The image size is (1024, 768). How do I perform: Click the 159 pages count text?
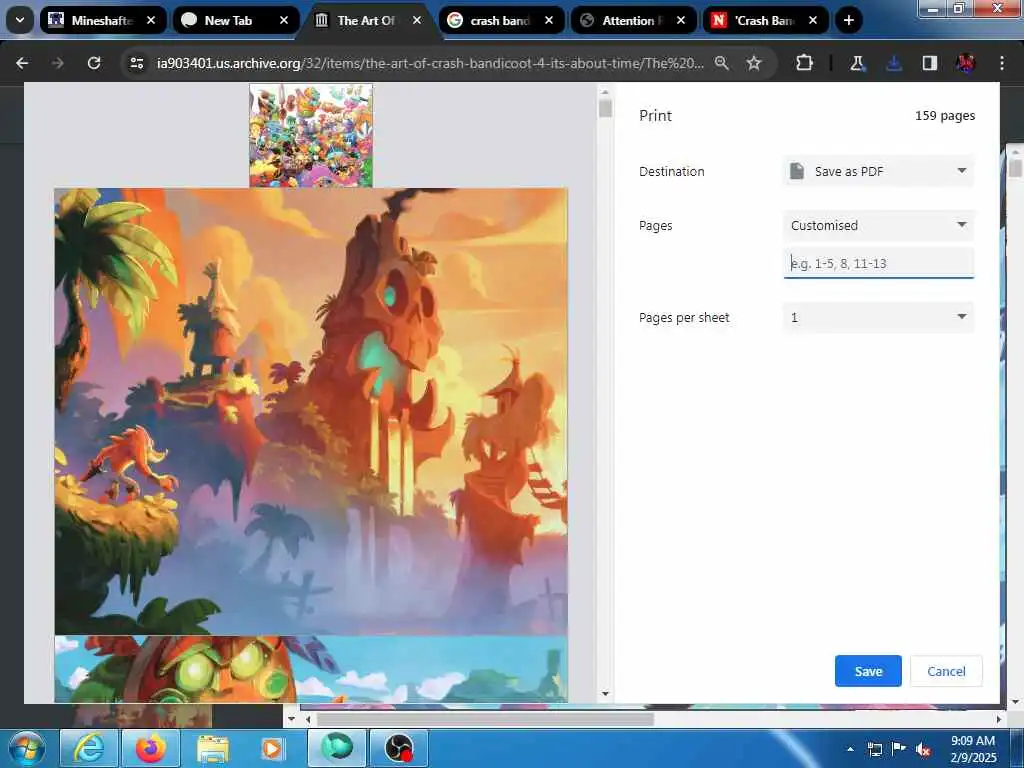coord(945,116)
